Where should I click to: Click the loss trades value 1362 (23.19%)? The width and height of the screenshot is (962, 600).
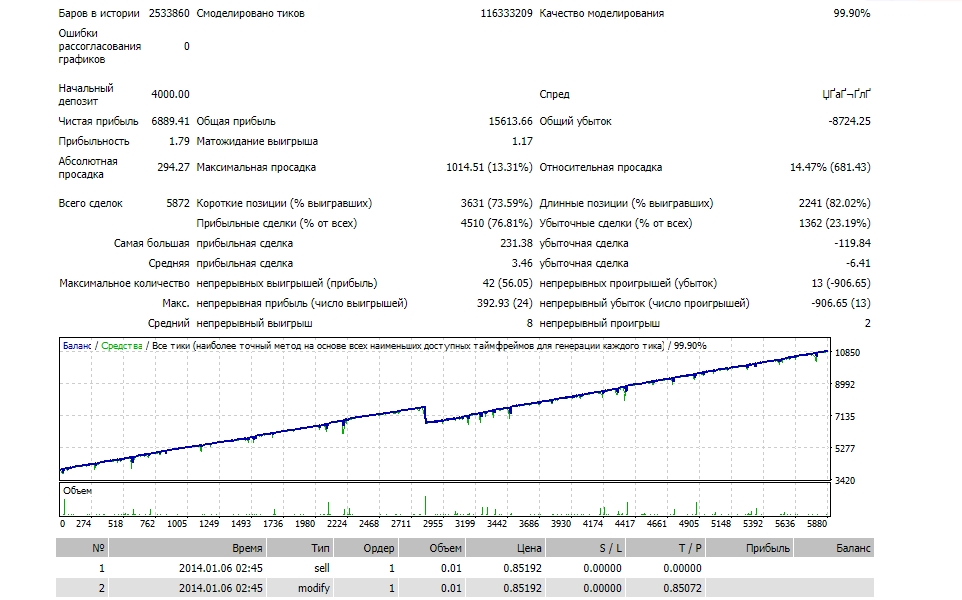pyautogui.click(x=834, y=223)
